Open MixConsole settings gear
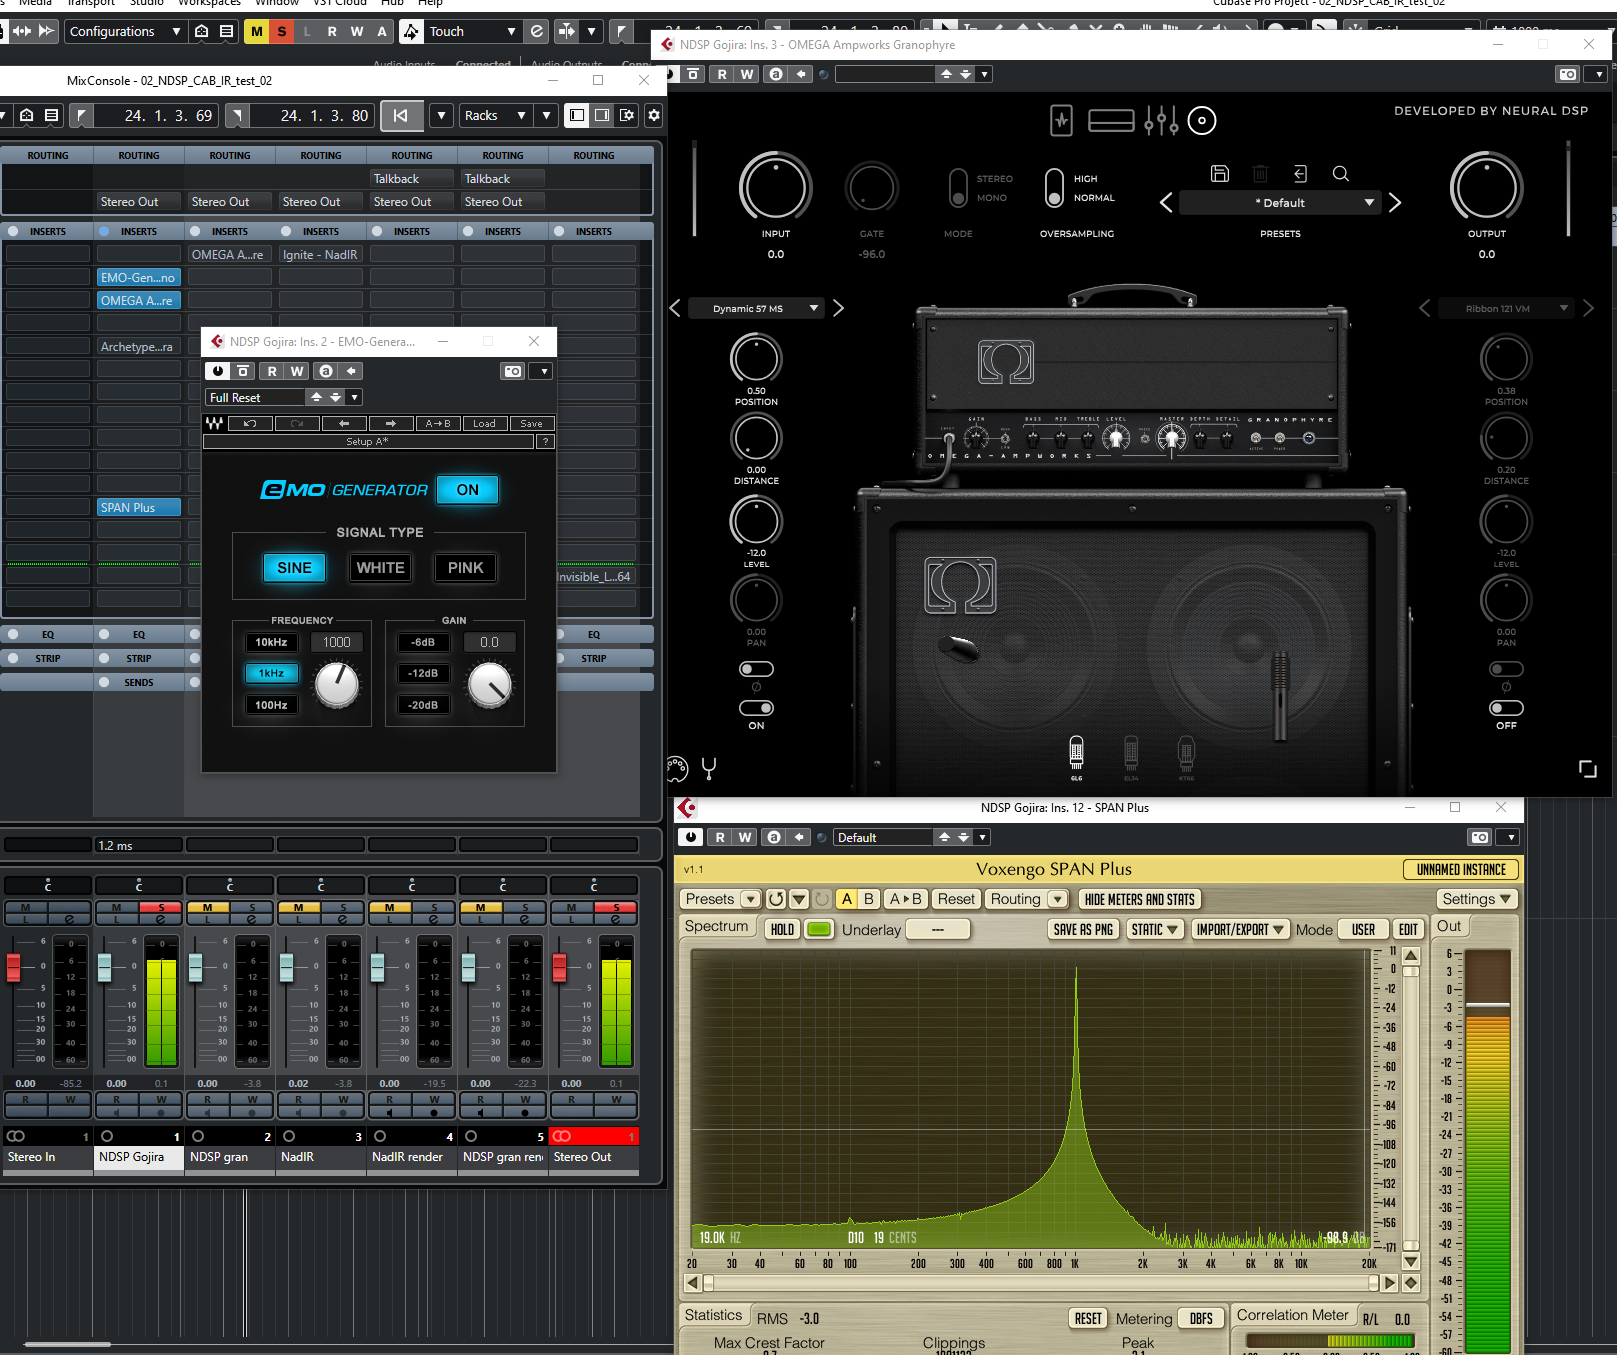Image resolution: width=1617 pixels, height=1355 pixels. [654, 115]
